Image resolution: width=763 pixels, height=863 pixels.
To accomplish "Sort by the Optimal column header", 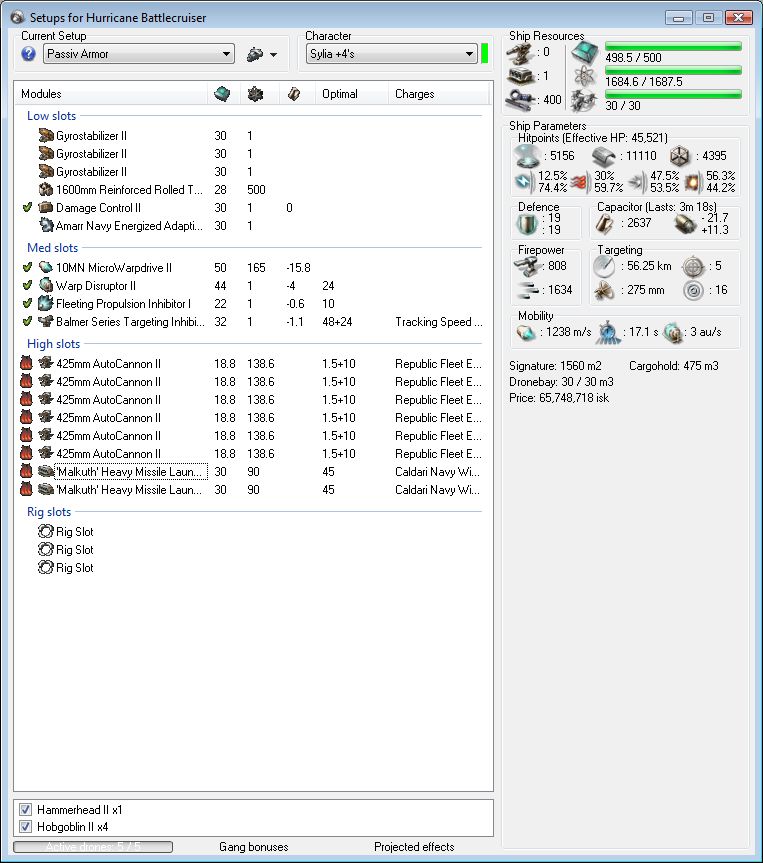I will point(352,94).
